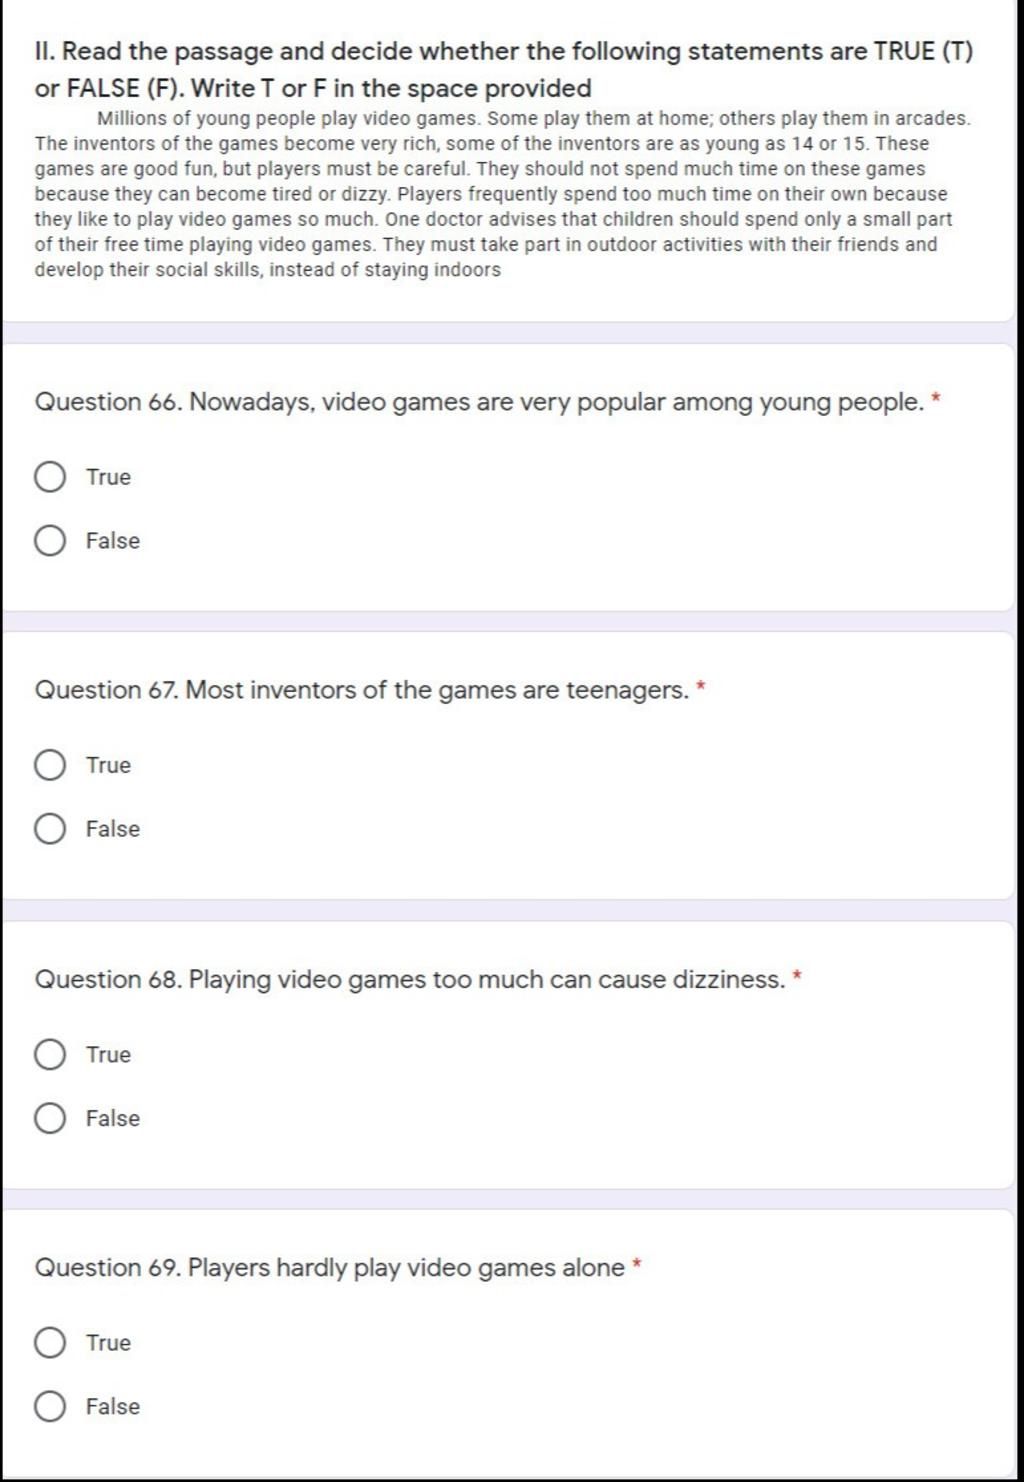This screenshot has width=1024, height=1482.
Task: Click the 'True' label under Question 66
Action: tap(108, 477)
